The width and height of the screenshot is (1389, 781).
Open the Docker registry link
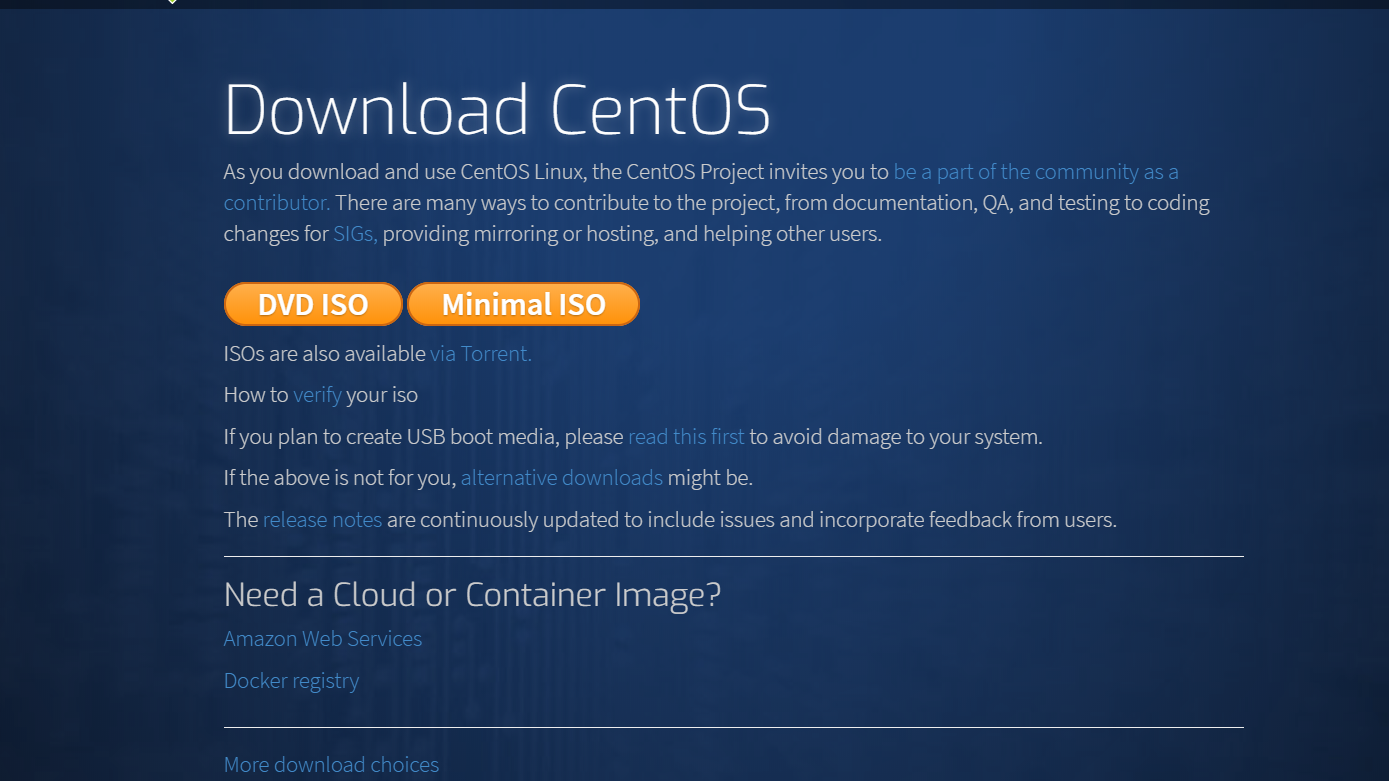point(291,680)
